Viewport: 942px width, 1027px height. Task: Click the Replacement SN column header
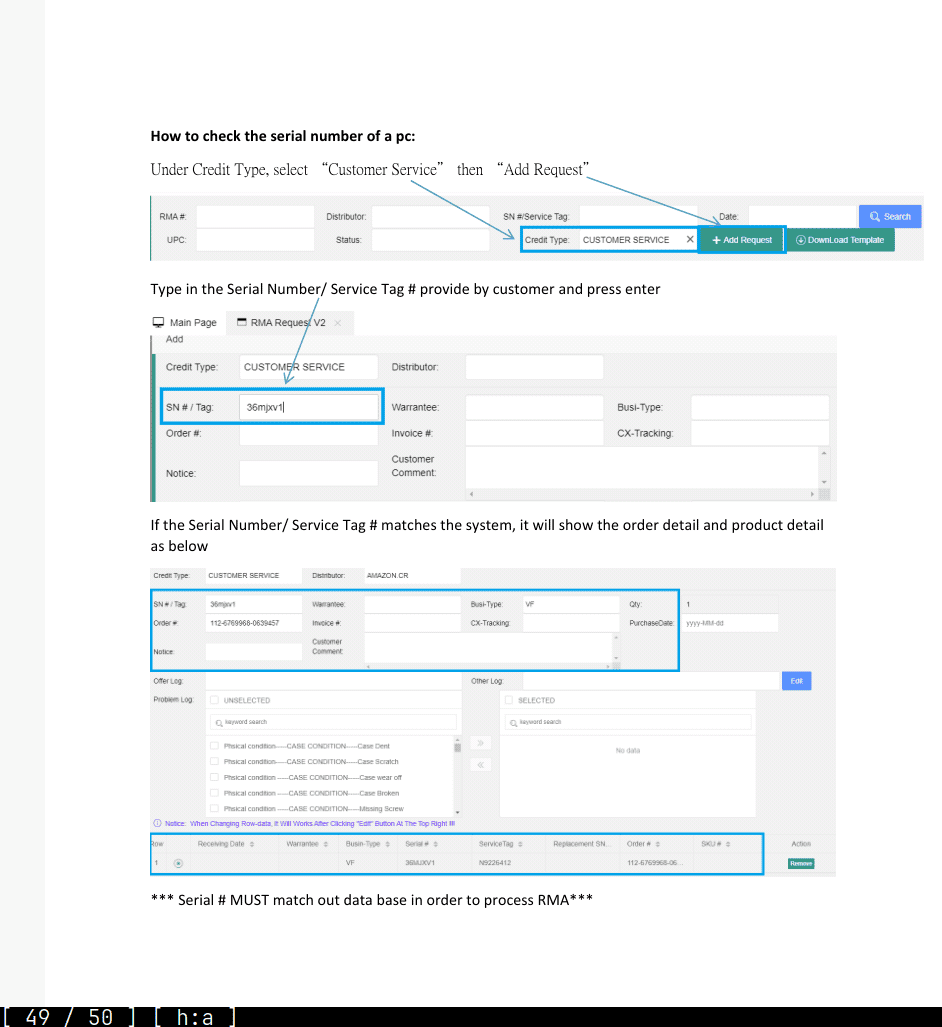pyautogui.click(x=582, y=844)
